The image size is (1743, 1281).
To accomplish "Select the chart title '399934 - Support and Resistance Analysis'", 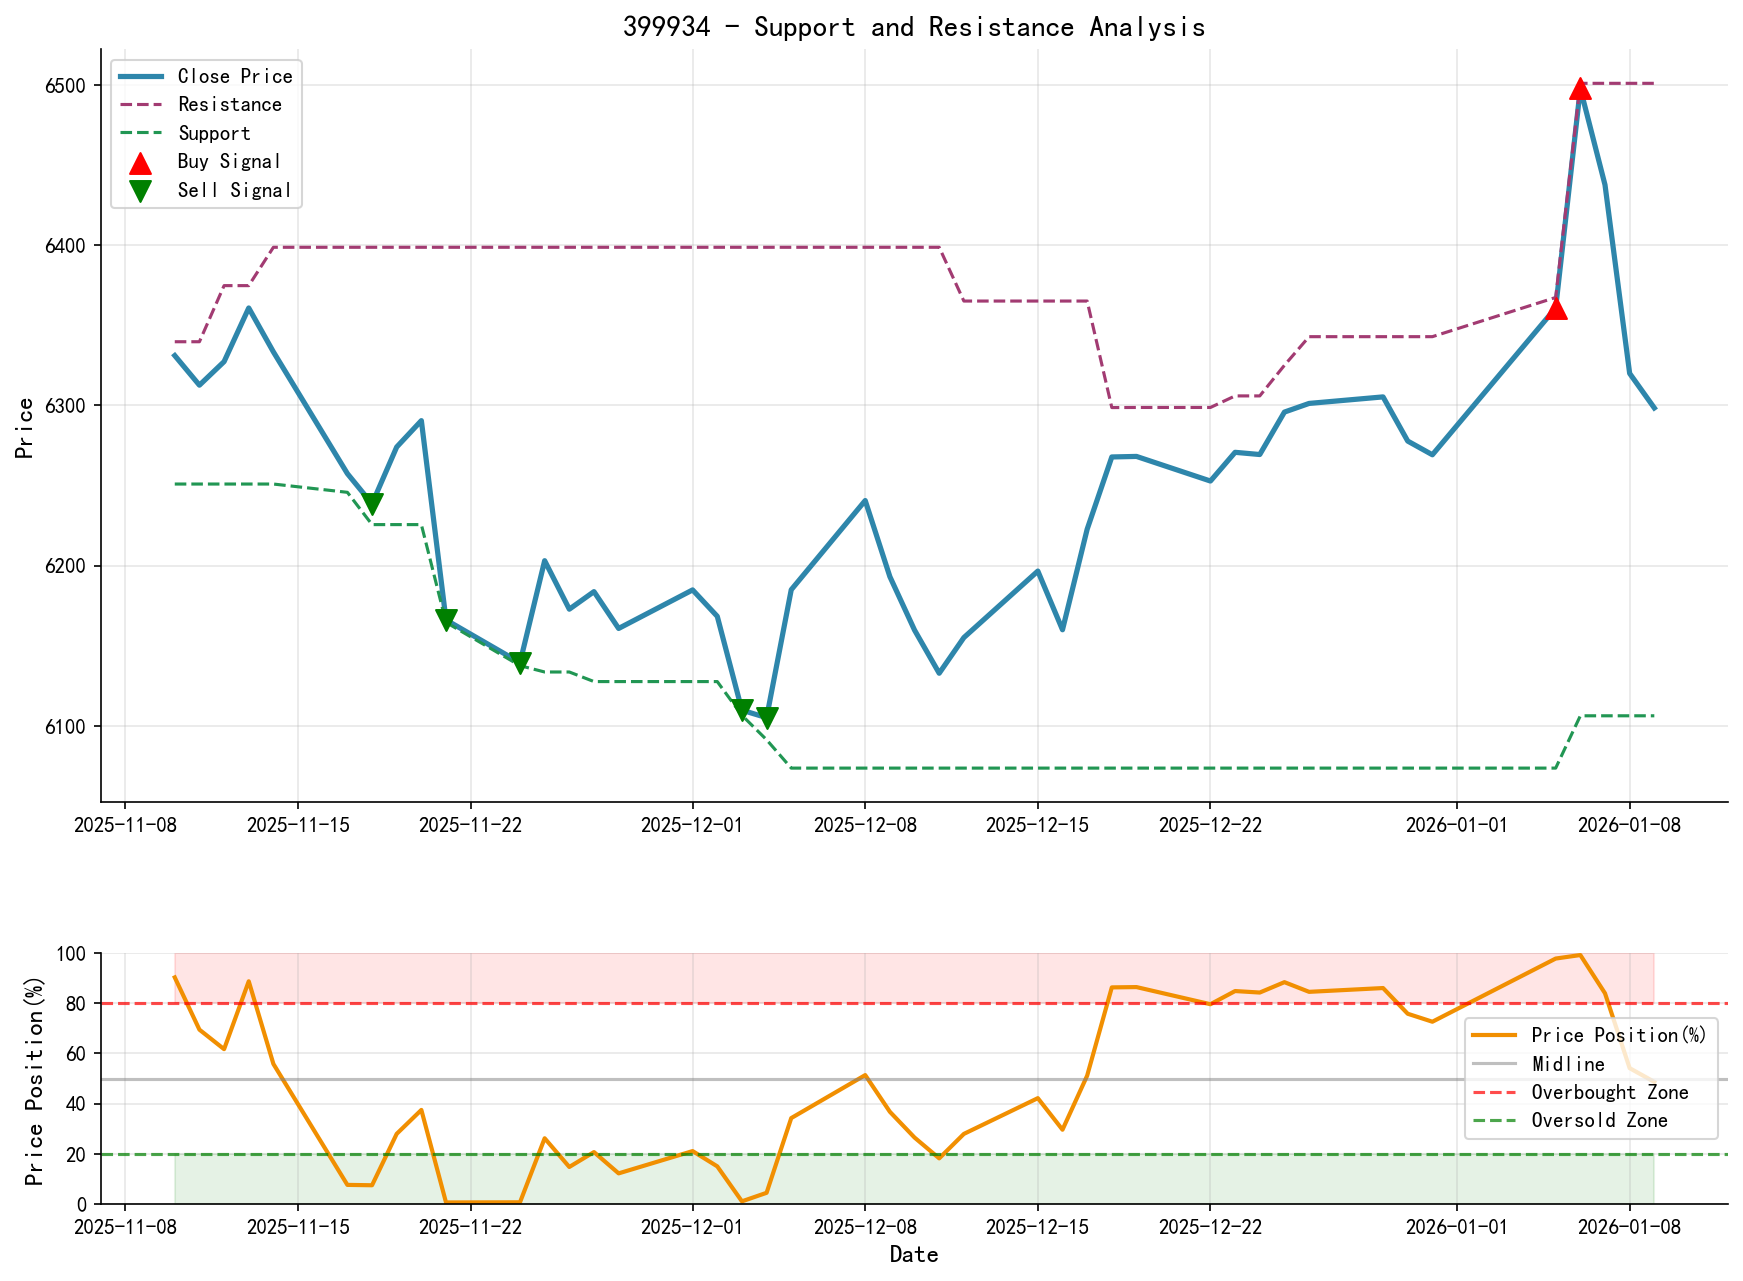I will [x=916, y=27].
